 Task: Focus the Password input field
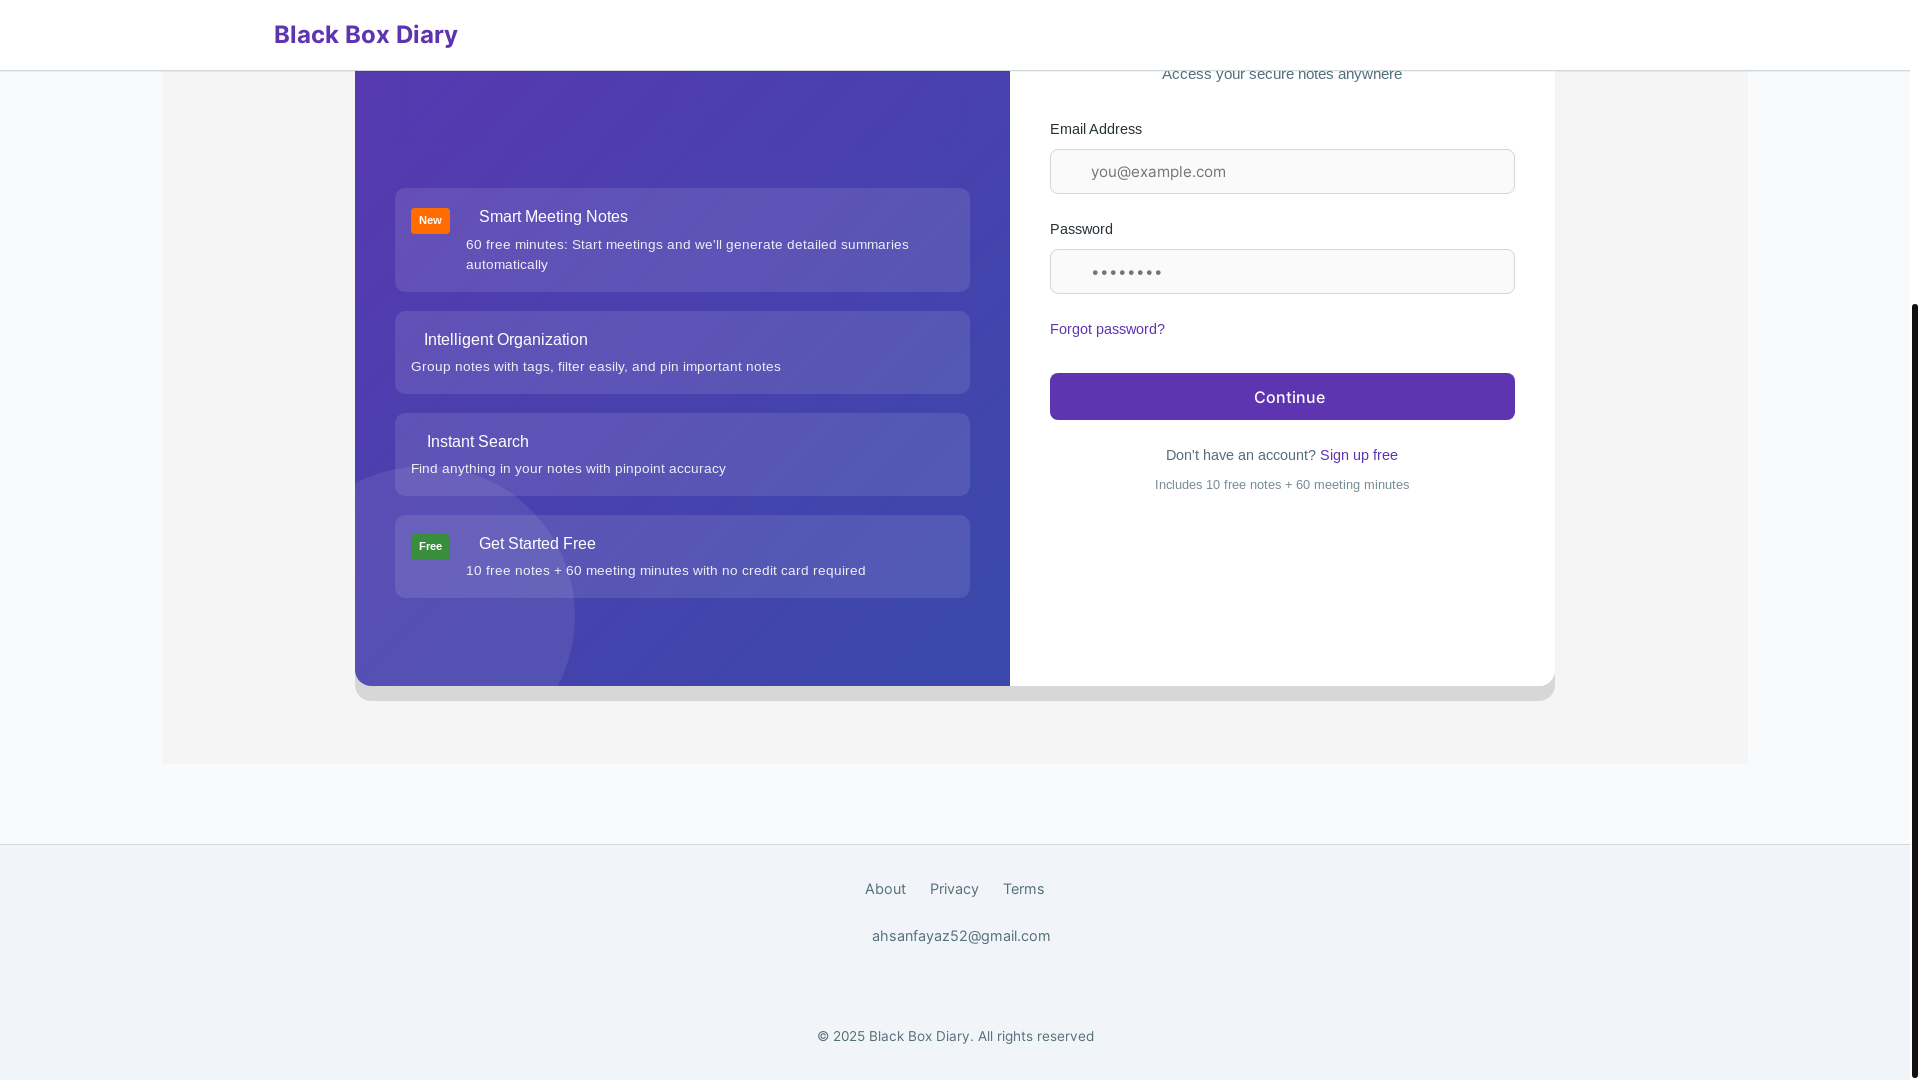[x=1282, y=272]
